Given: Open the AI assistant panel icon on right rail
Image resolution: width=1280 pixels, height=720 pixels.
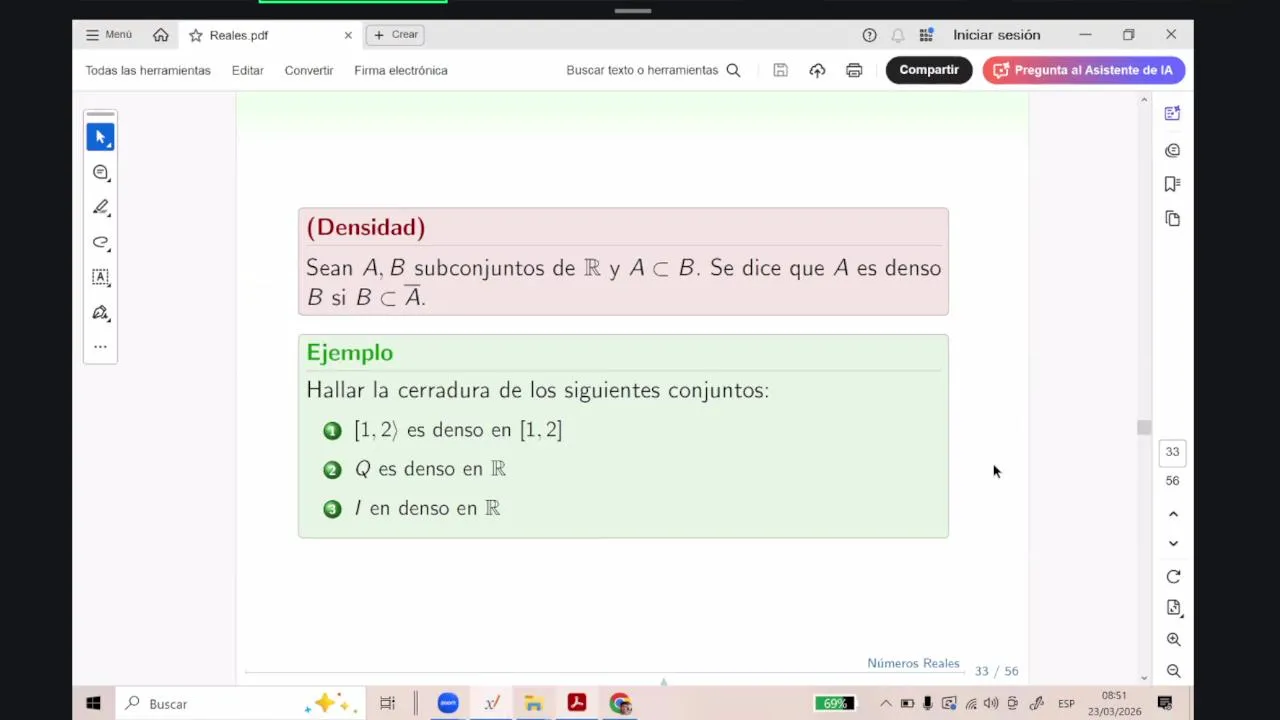Looking at the screenshot, I should click(x=1173, y=114).
